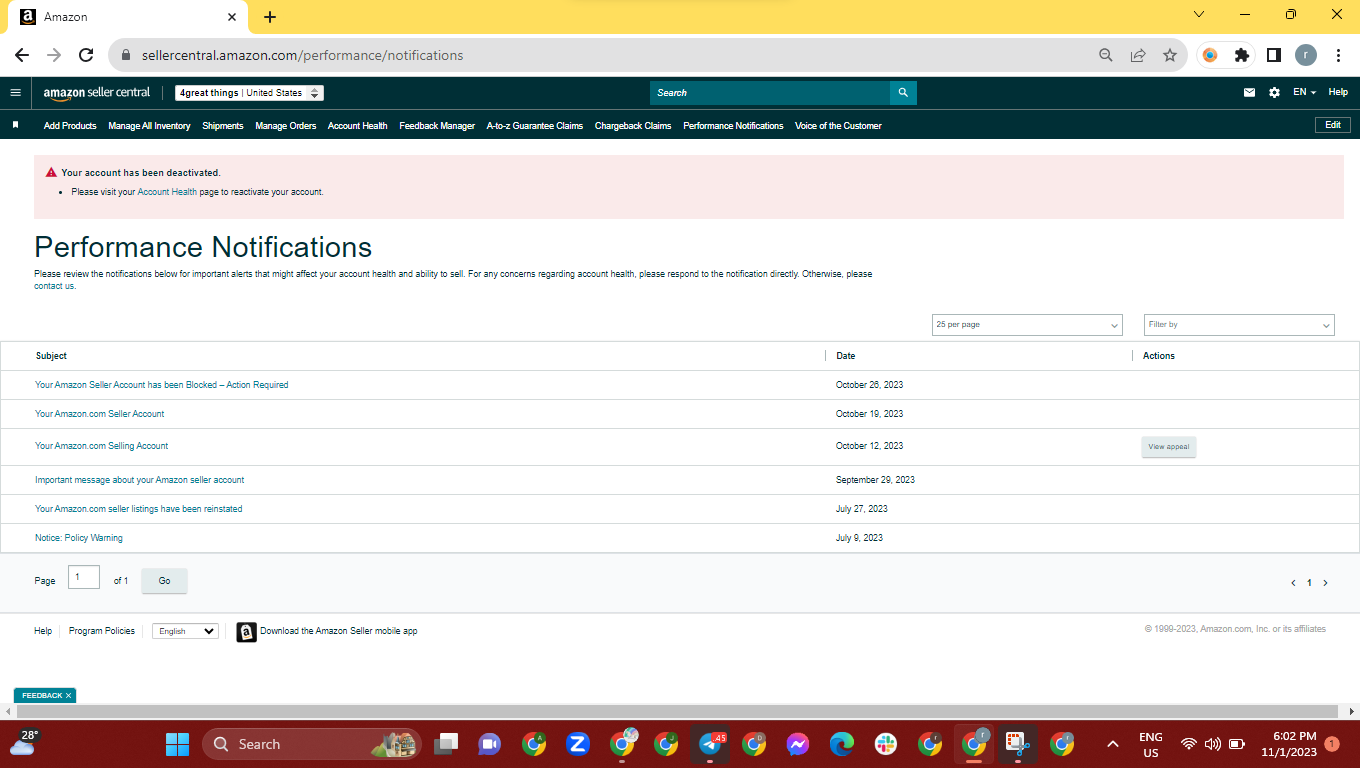Click the Edit button in the nav bar

point(1333,125)
